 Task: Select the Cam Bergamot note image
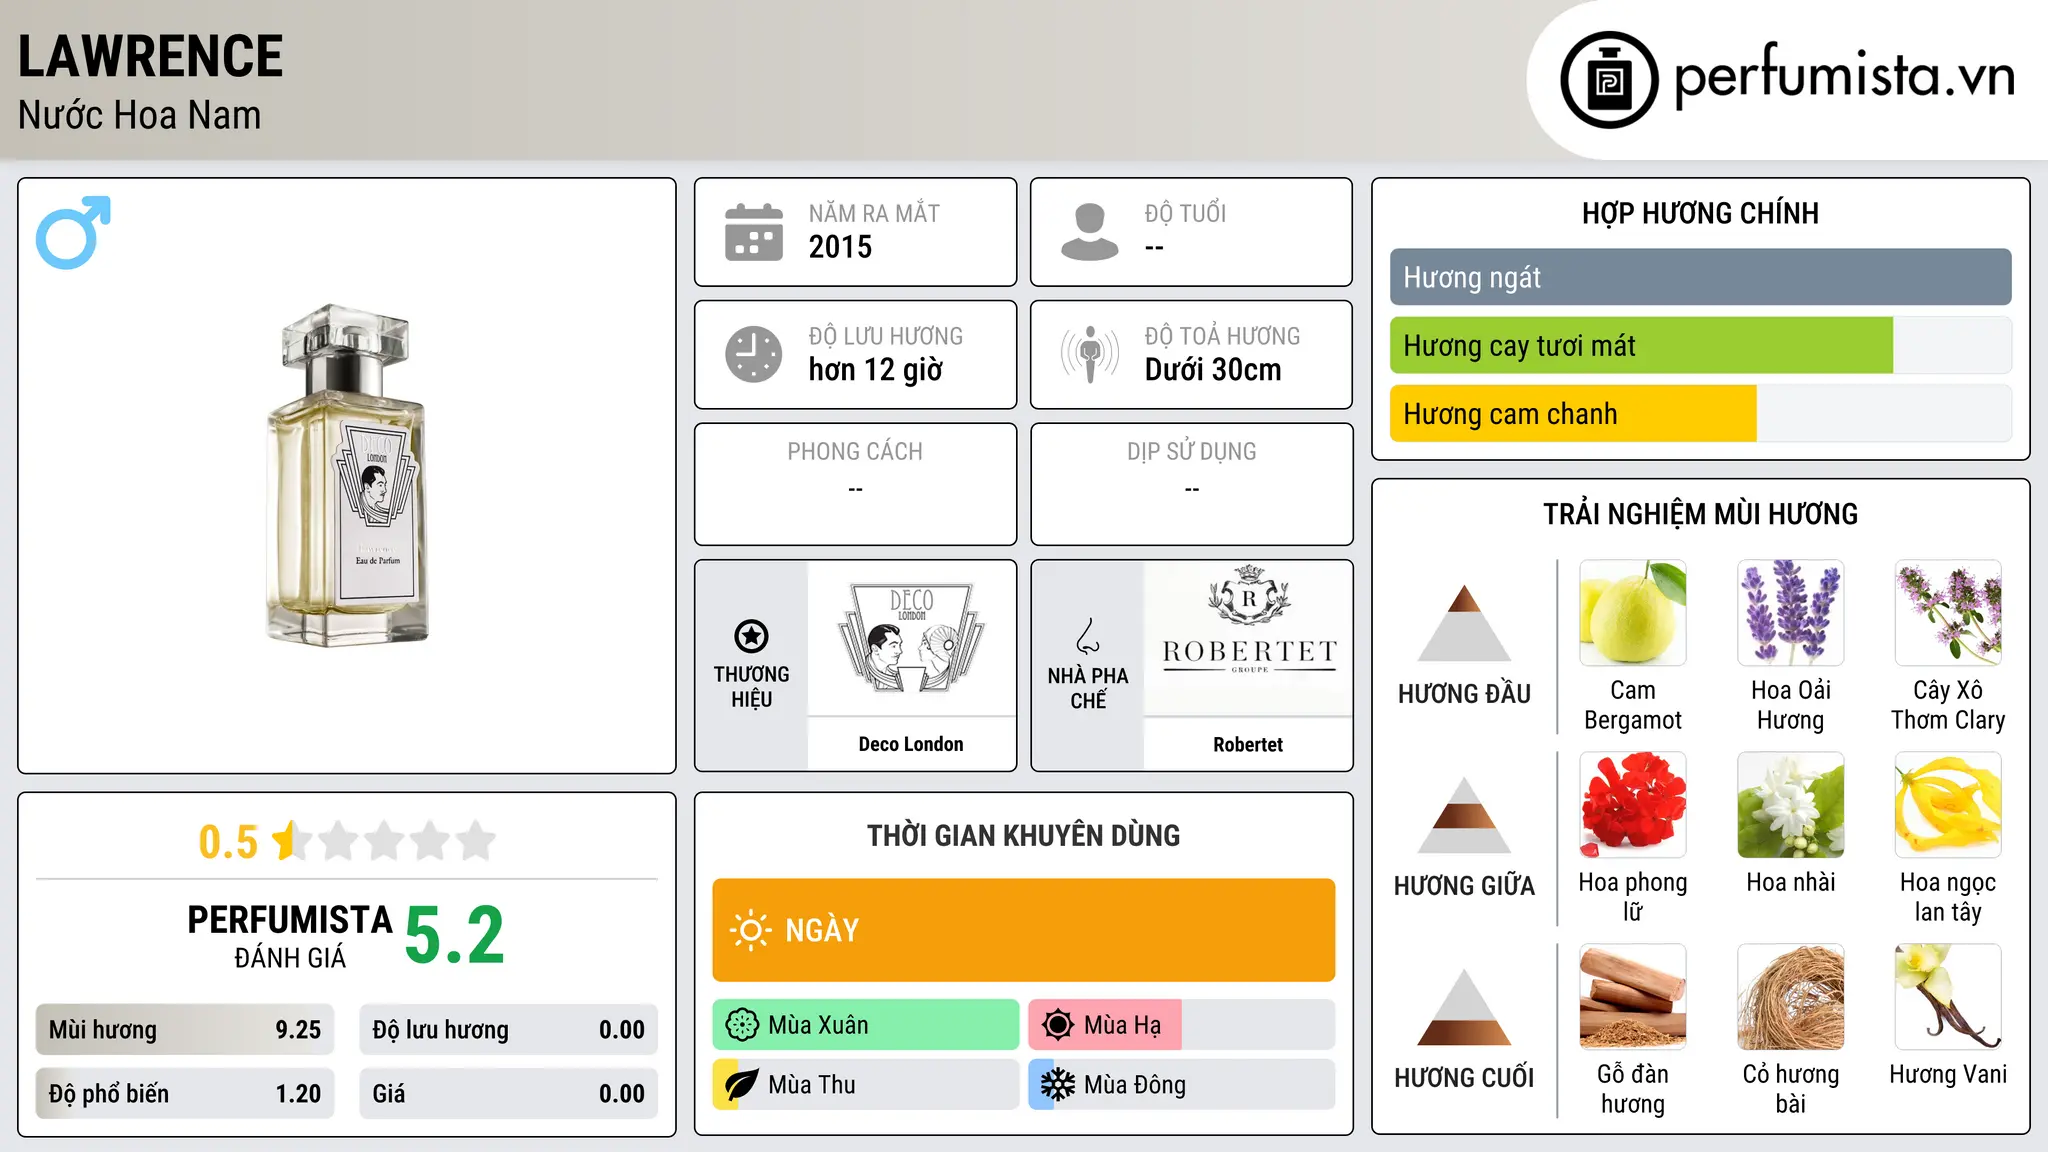click(1633, 613)
